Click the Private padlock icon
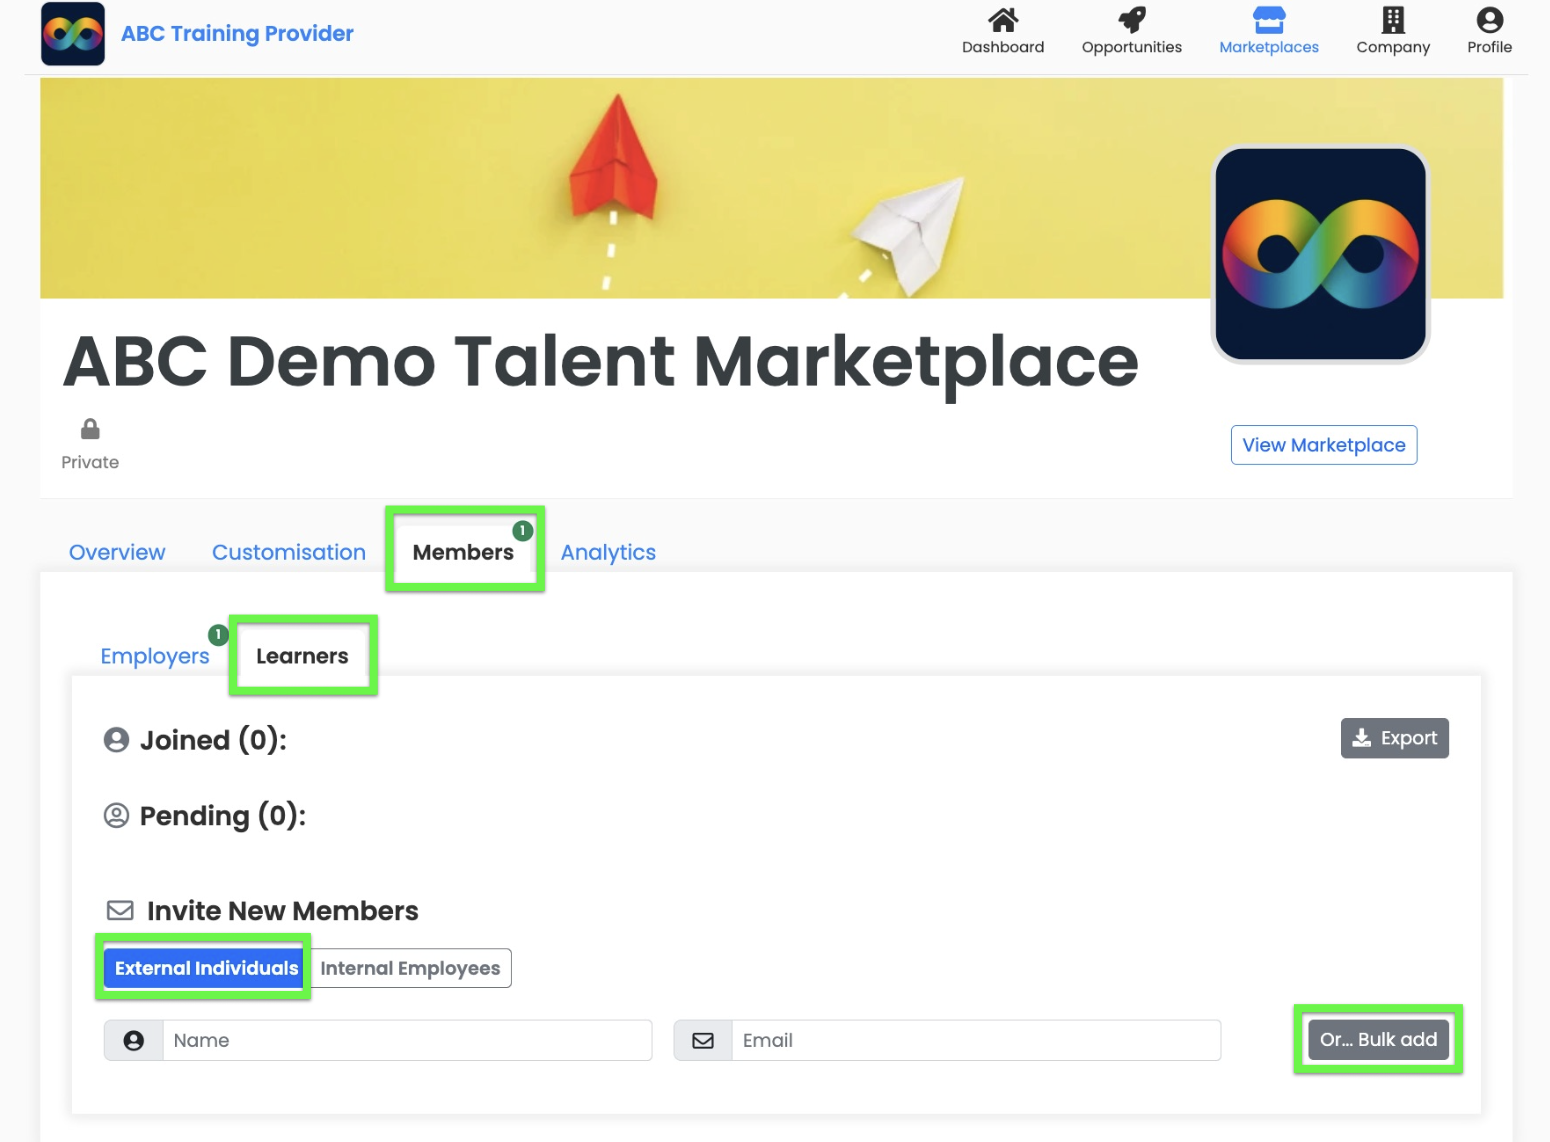 point(90,429)
